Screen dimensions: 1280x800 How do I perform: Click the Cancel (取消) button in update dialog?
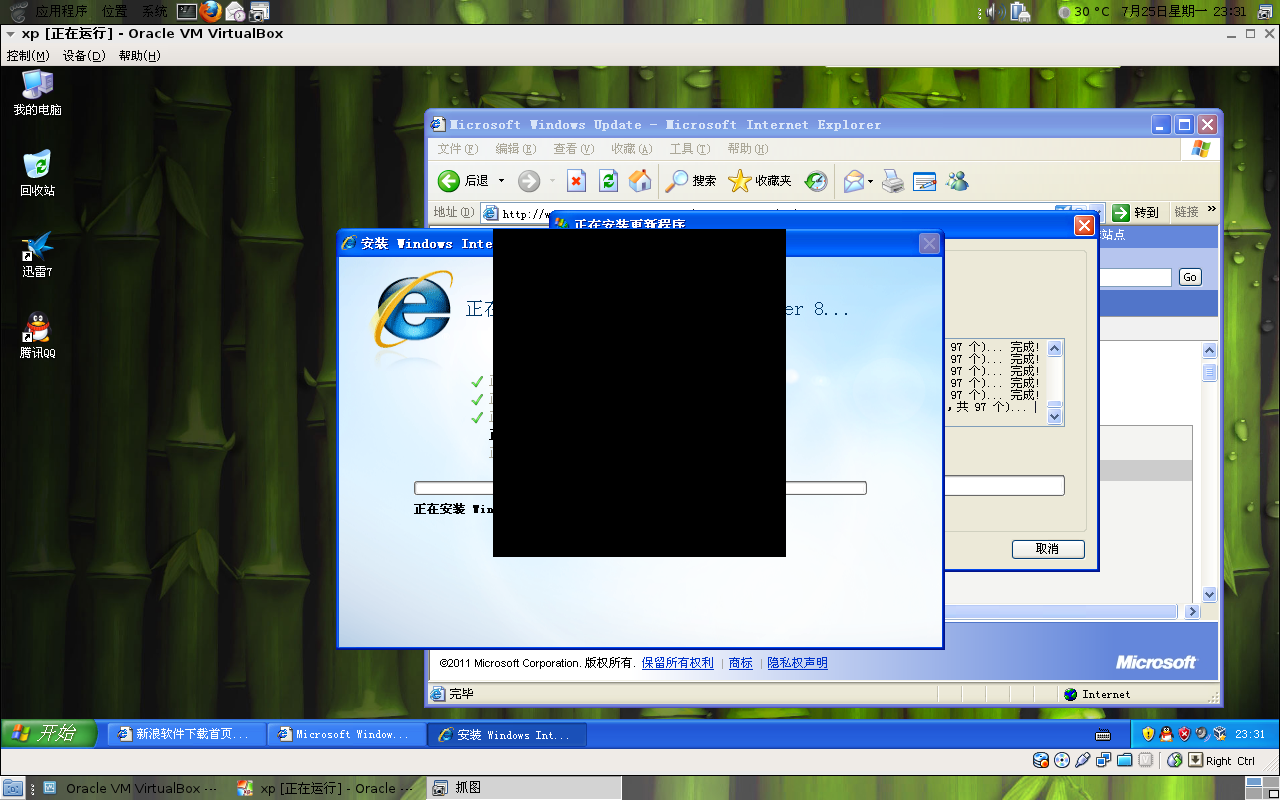tap(1047, 549)
